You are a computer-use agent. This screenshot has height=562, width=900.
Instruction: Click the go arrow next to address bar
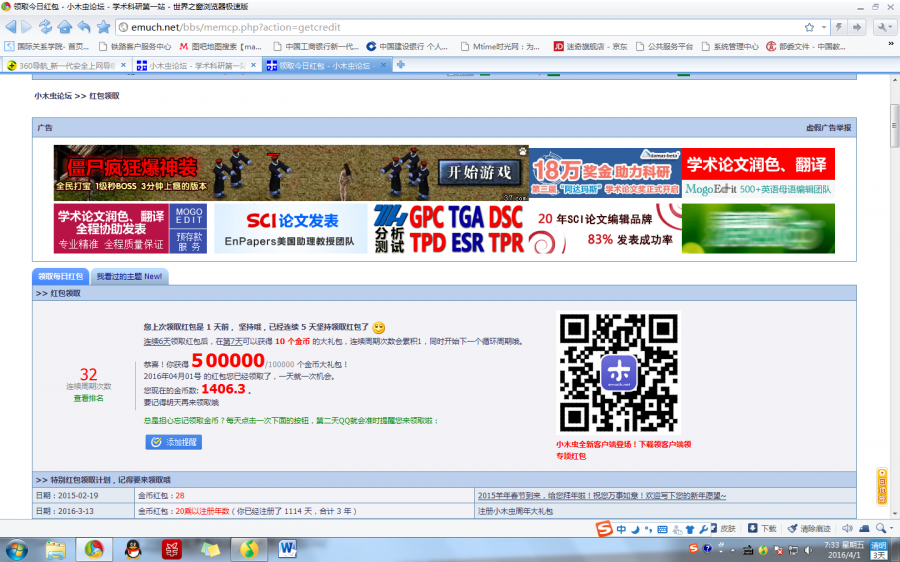(858, 27)
